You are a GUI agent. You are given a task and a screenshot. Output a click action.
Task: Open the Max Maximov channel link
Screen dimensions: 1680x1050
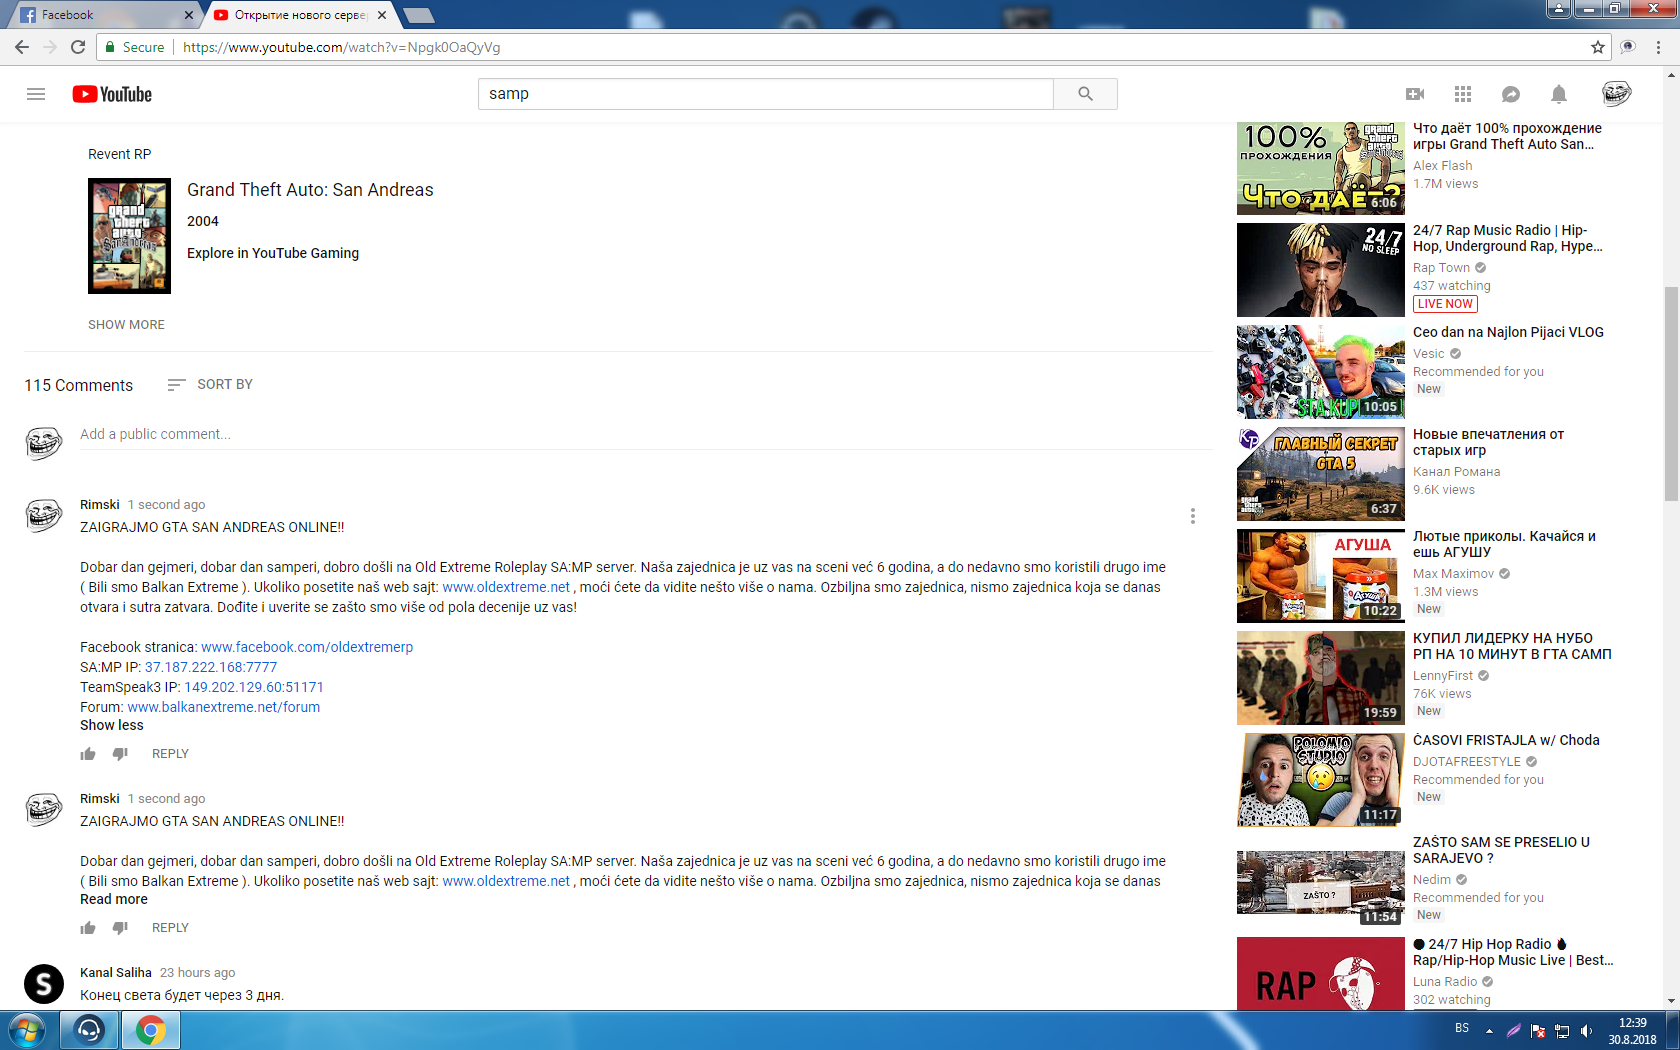[1453, 574]
